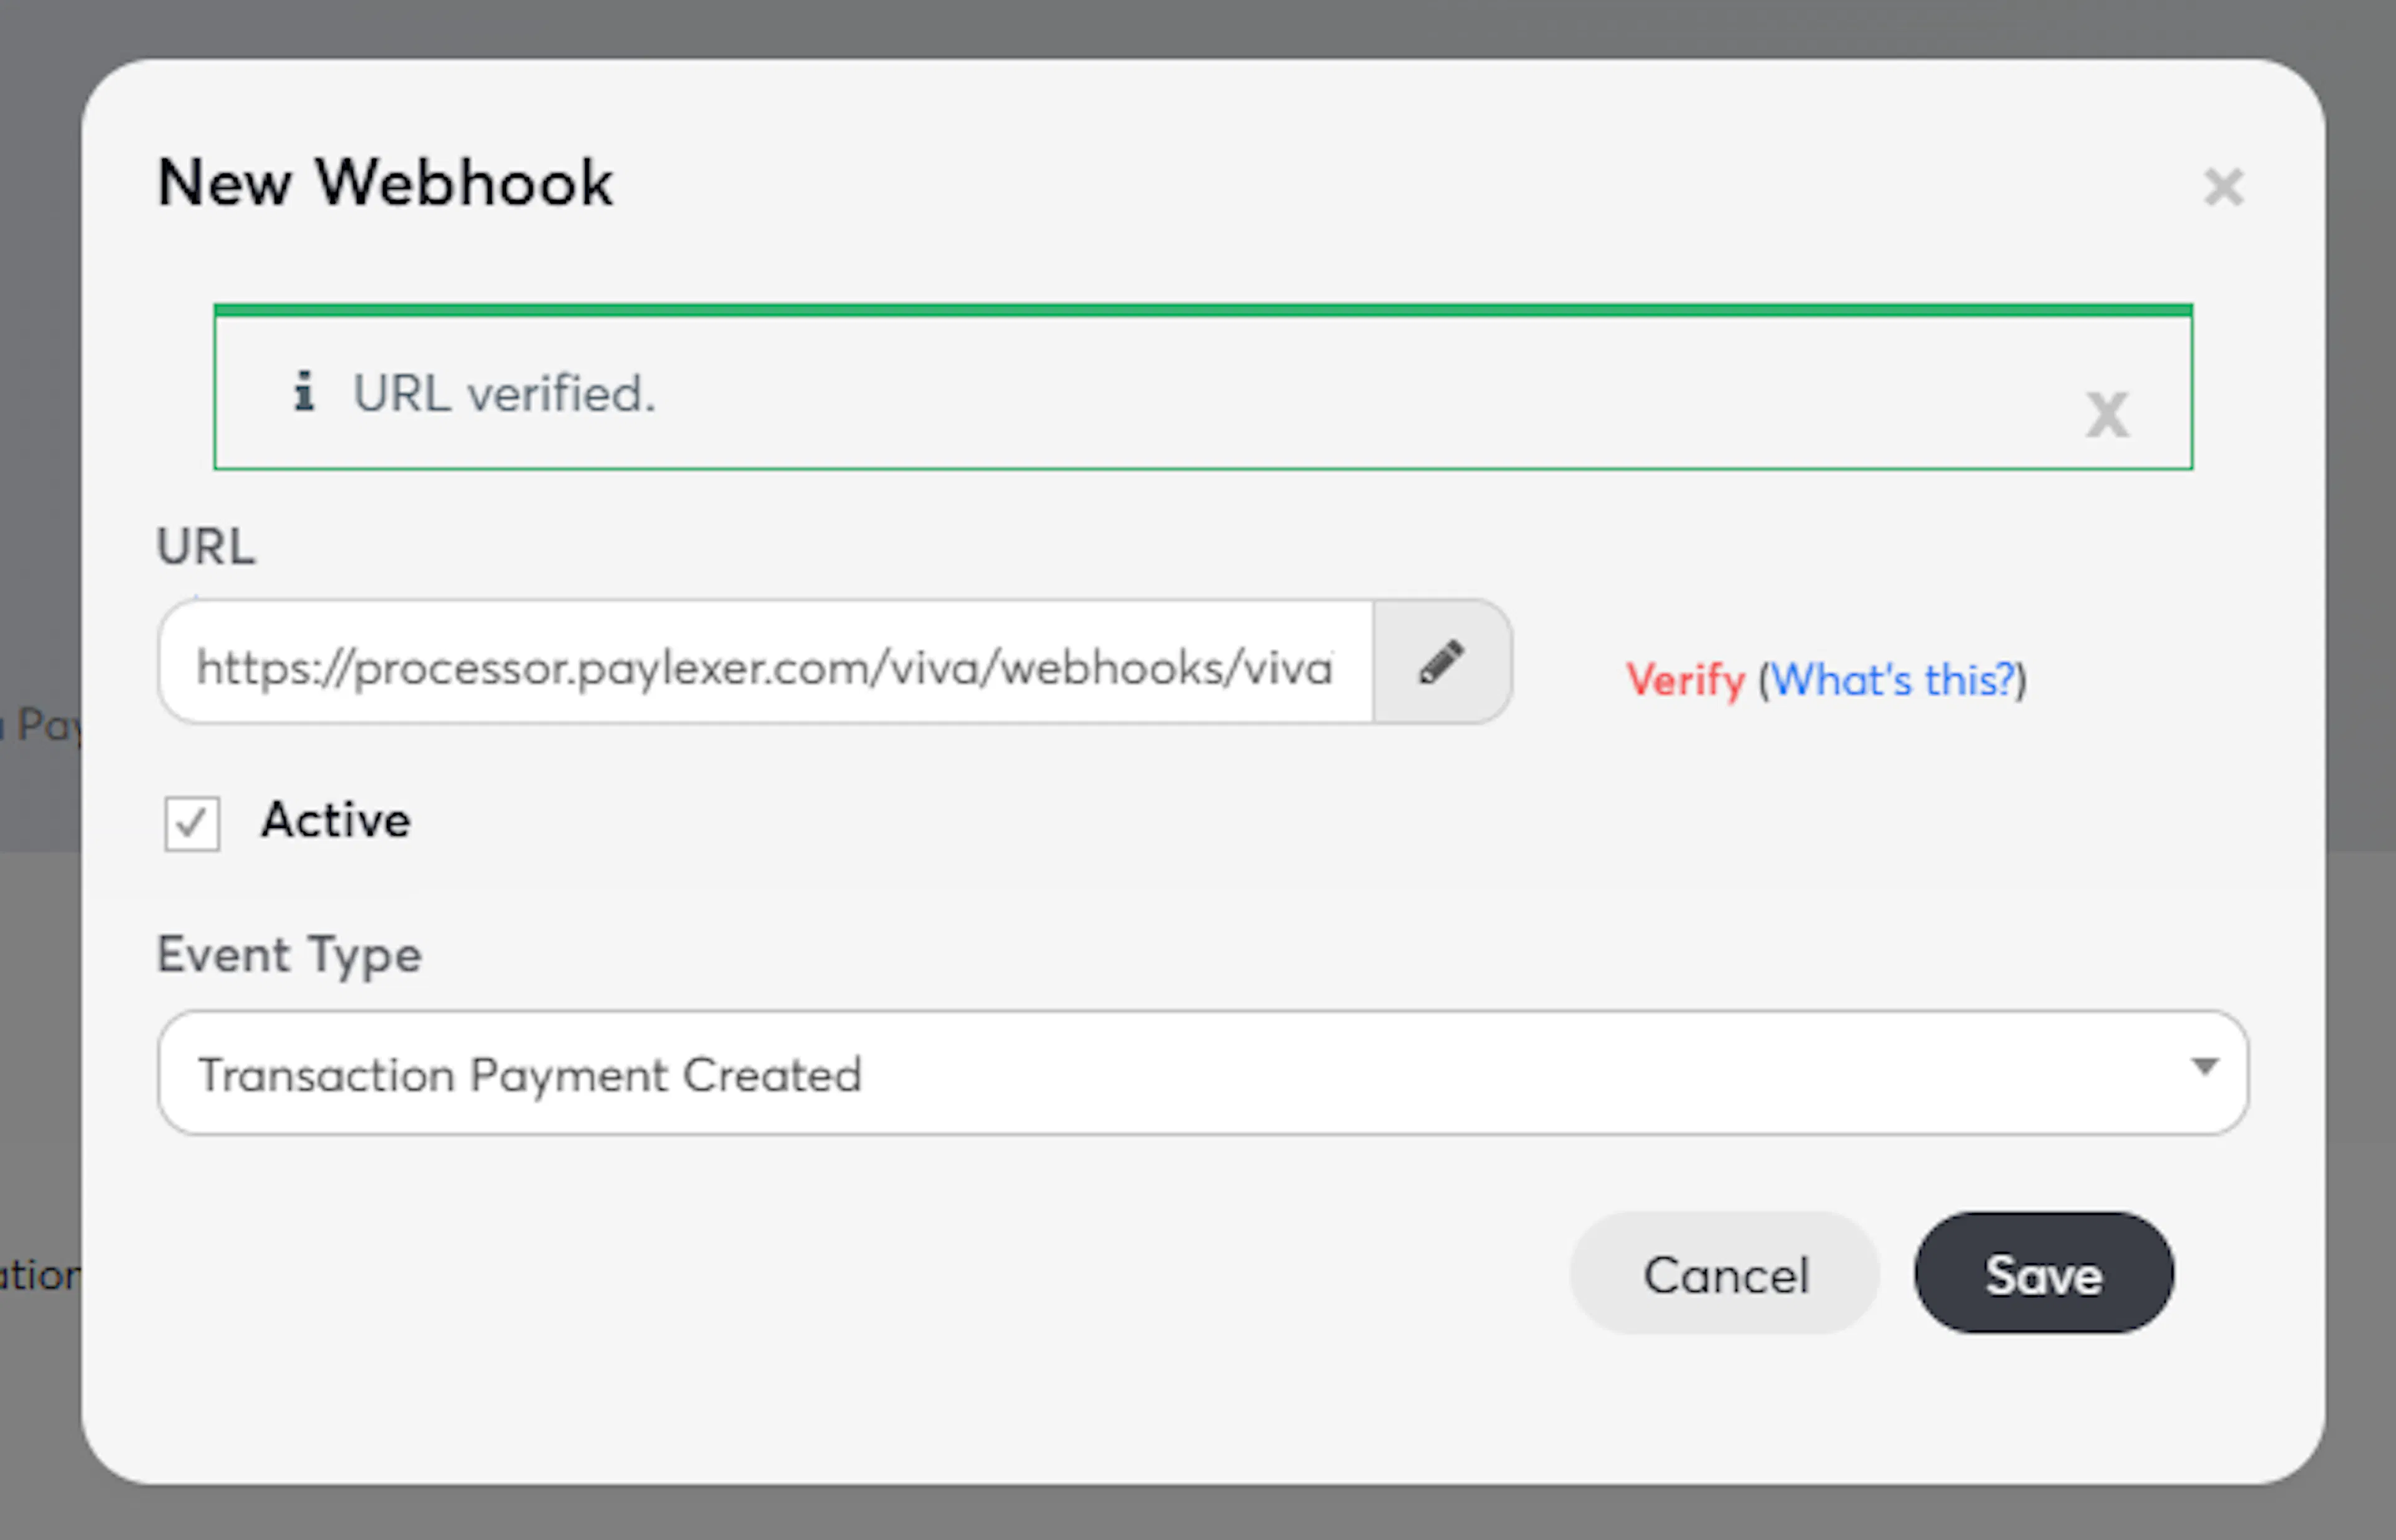Click the info icon in the alert

[x=304, y=391]
